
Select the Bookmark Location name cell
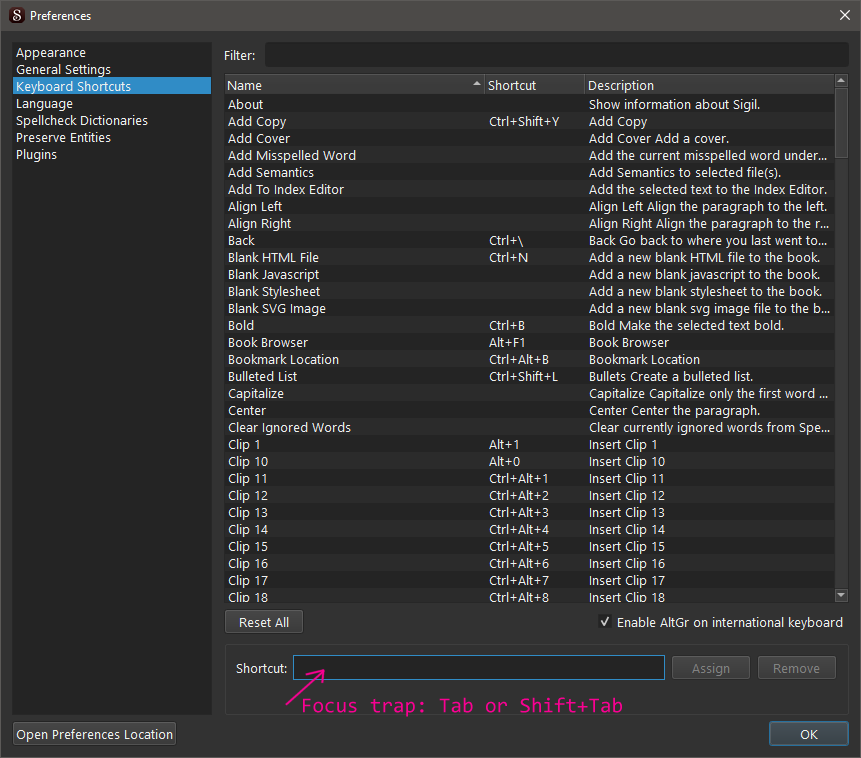click(355, 360)
